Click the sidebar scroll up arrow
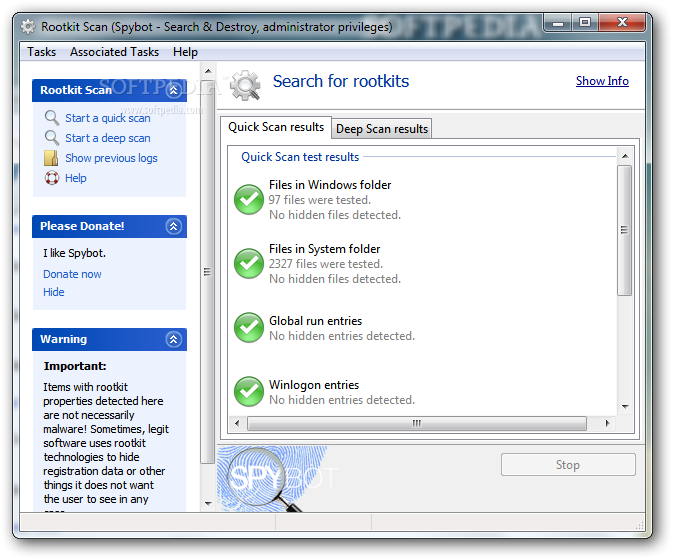The image size is (673, 559). (x=208, y=71)
